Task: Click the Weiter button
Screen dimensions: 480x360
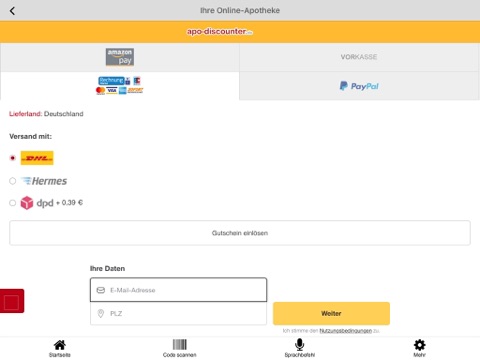Action: click(331, 313)
